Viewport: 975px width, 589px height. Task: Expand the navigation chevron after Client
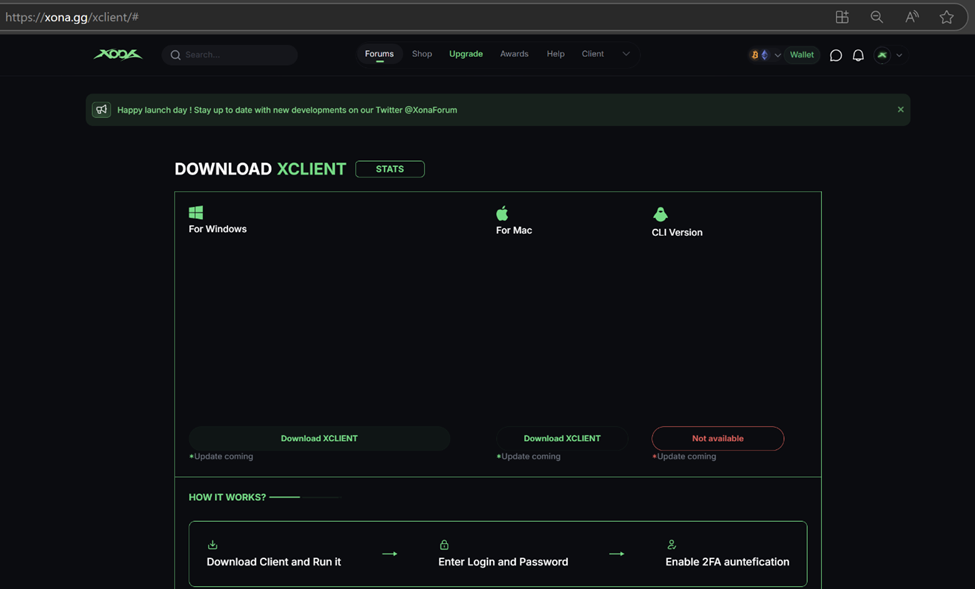pos(626,54)
